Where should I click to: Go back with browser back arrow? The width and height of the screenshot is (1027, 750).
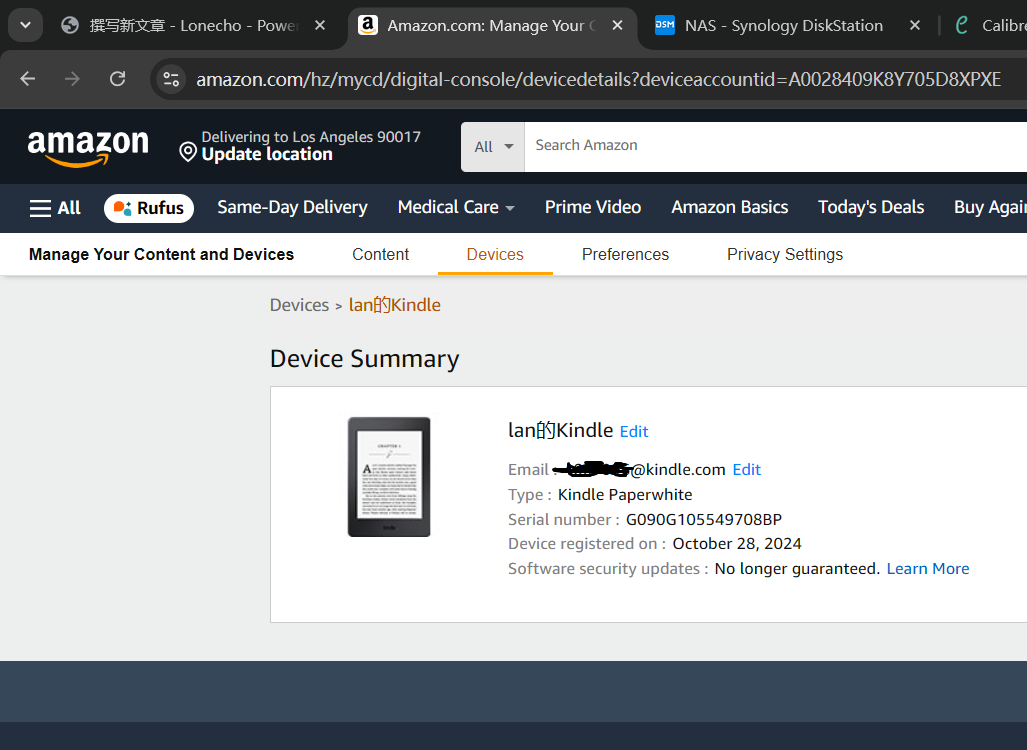28,79
